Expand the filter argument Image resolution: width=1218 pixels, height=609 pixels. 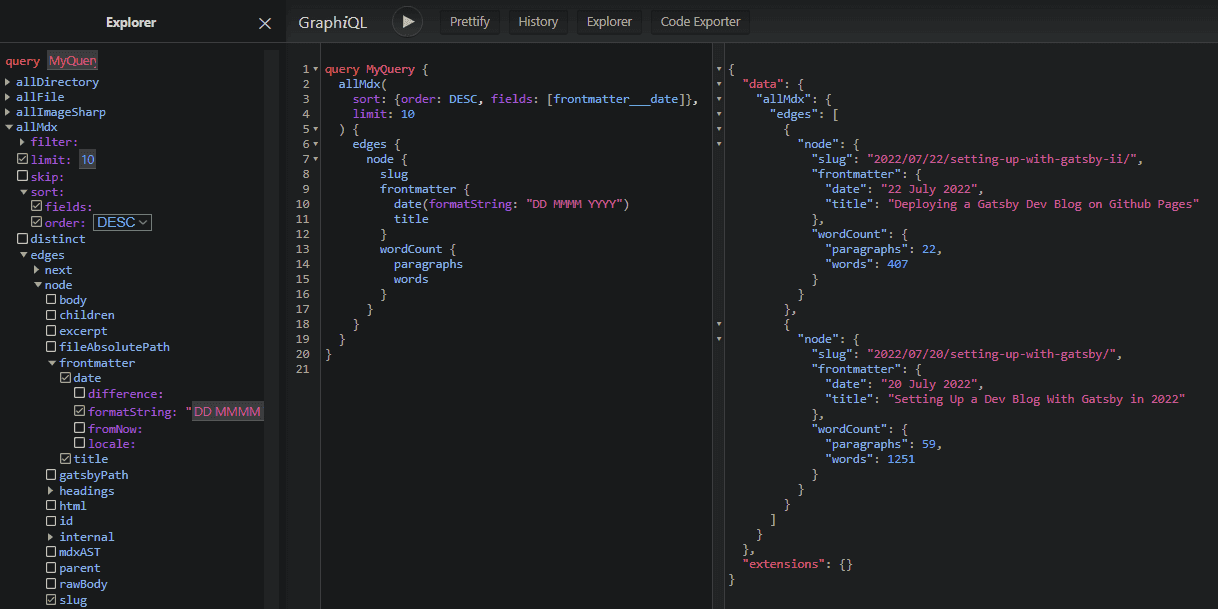(23, 142)
